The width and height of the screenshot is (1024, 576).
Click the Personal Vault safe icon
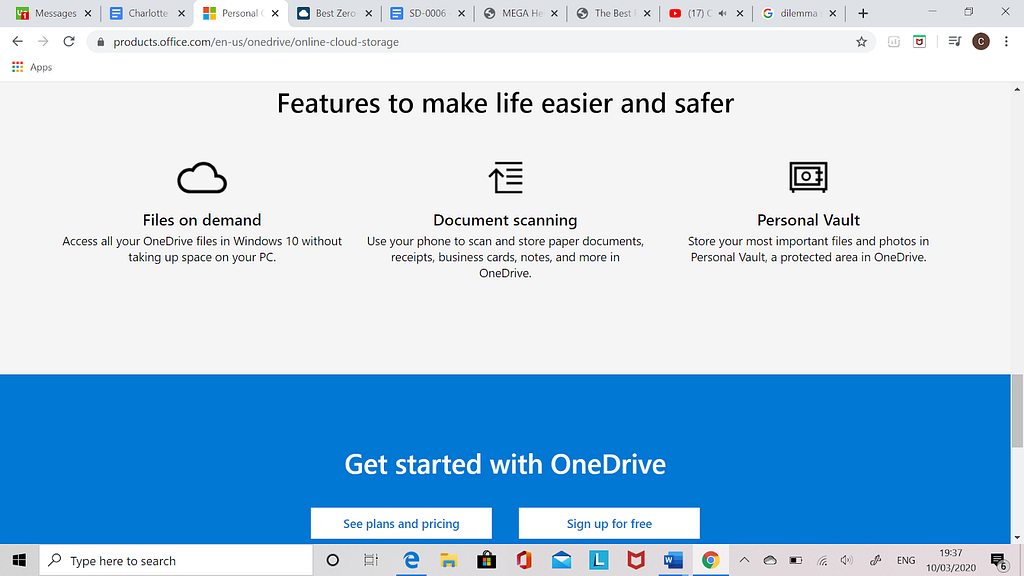(x=808, y=177)
